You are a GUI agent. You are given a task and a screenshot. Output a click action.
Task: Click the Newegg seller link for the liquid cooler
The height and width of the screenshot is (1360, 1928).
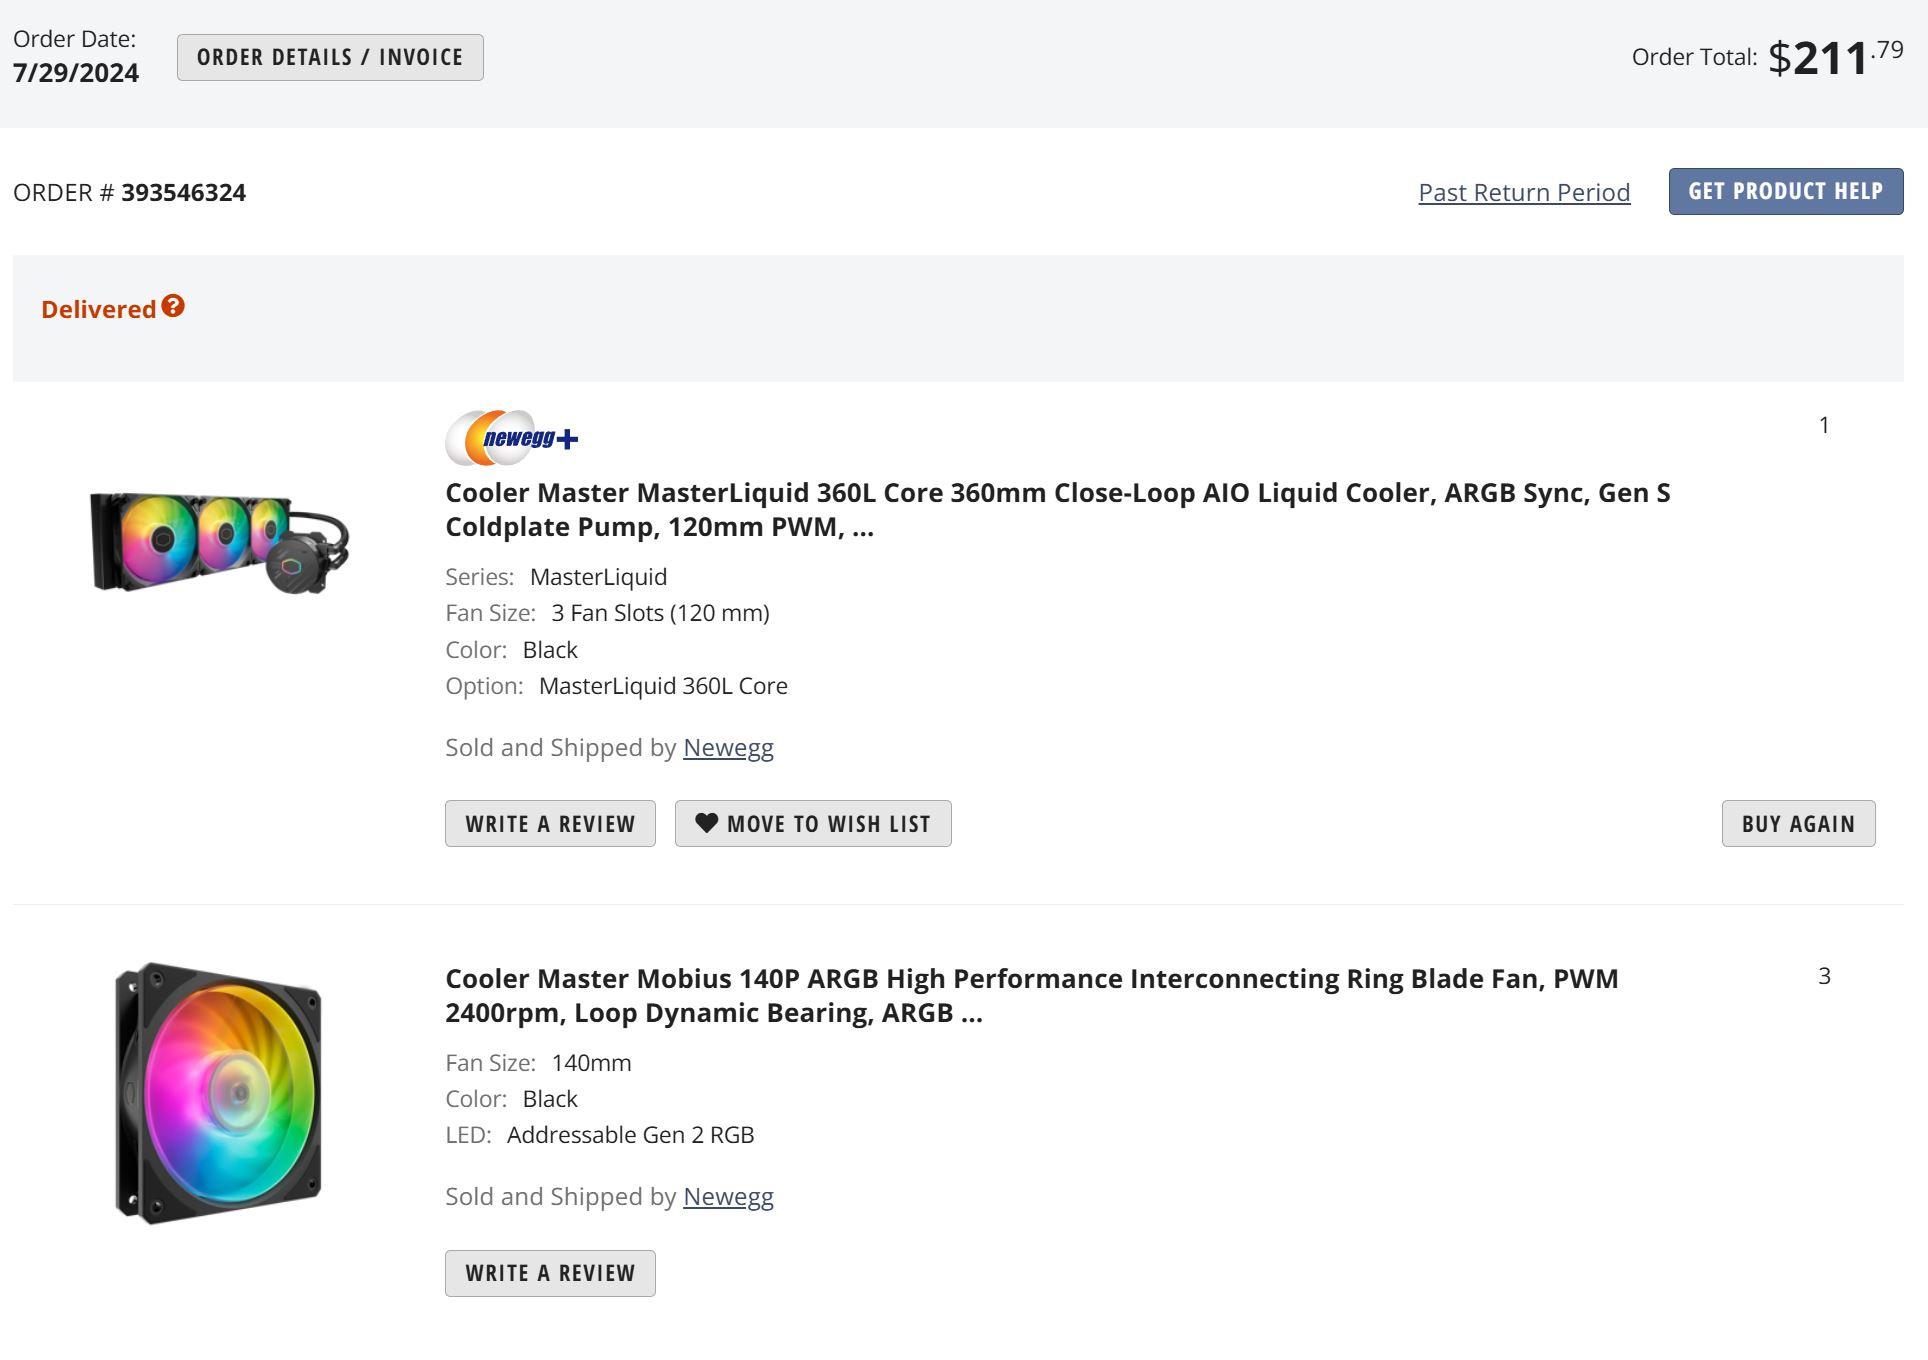tap(728, 747)
